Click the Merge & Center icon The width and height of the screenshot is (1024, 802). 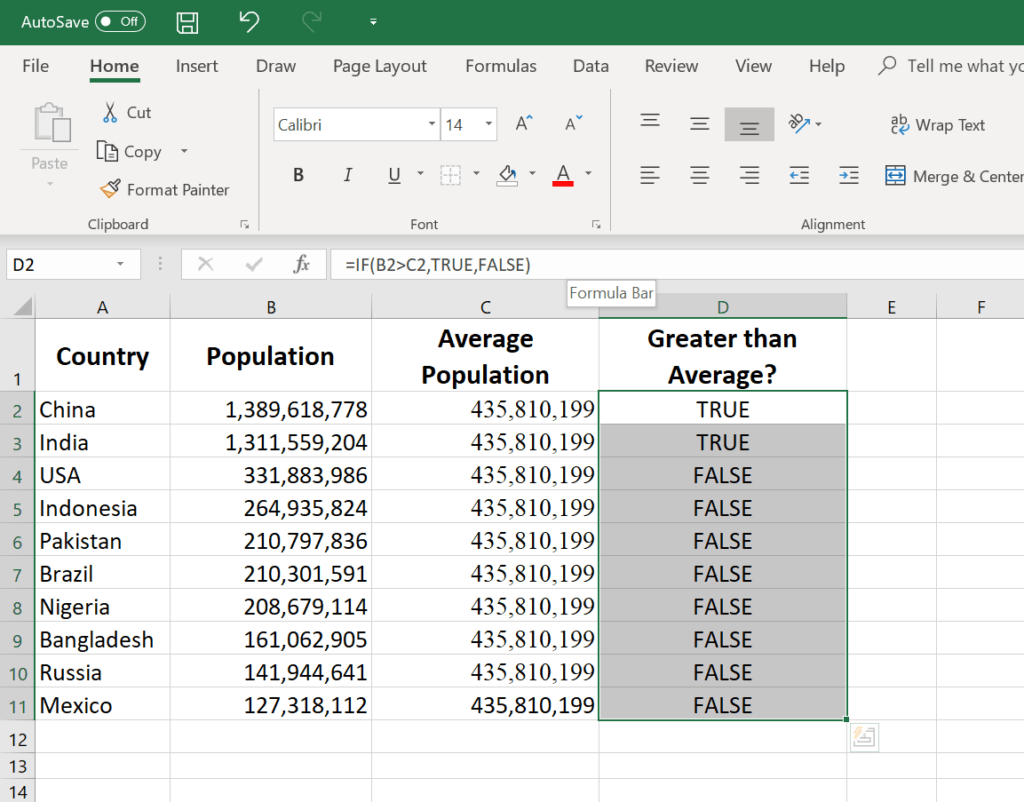point(895,176)
